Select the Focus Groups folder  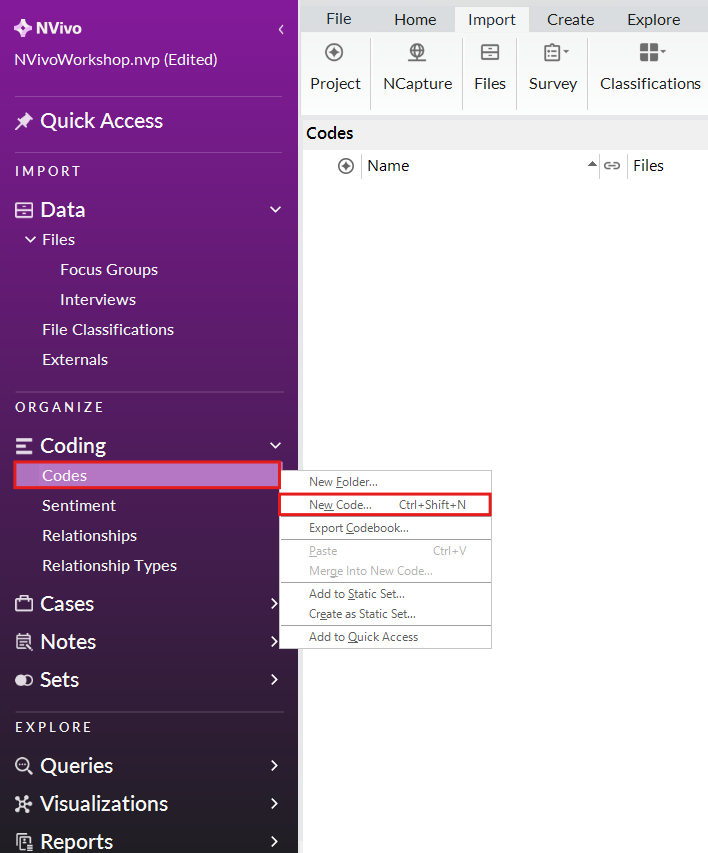109,270
